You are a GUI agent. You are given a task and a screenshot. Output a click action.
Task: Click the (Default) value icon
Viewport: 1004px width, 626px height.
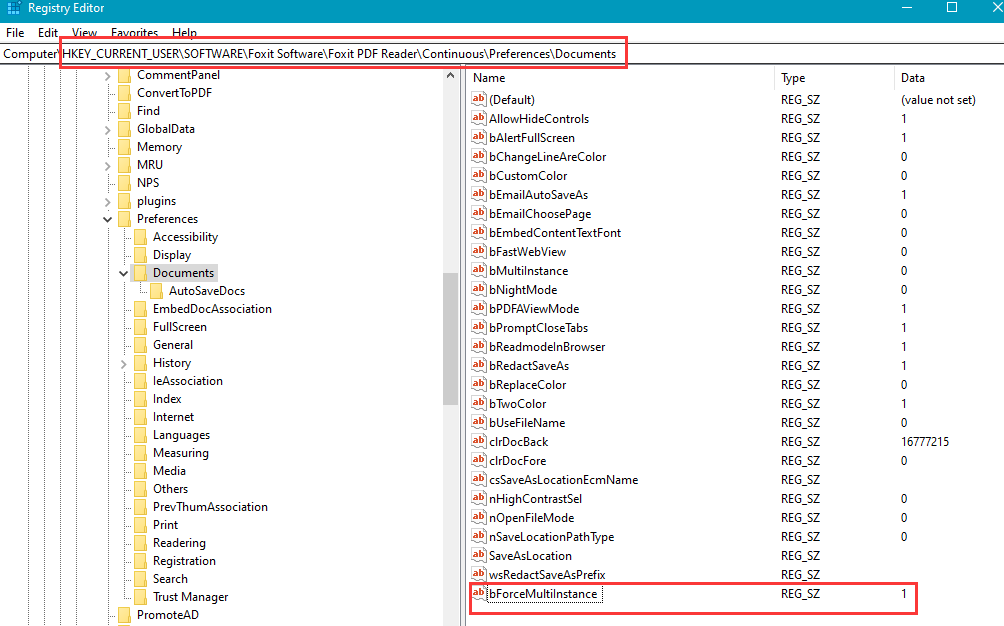tap(478, 99)
